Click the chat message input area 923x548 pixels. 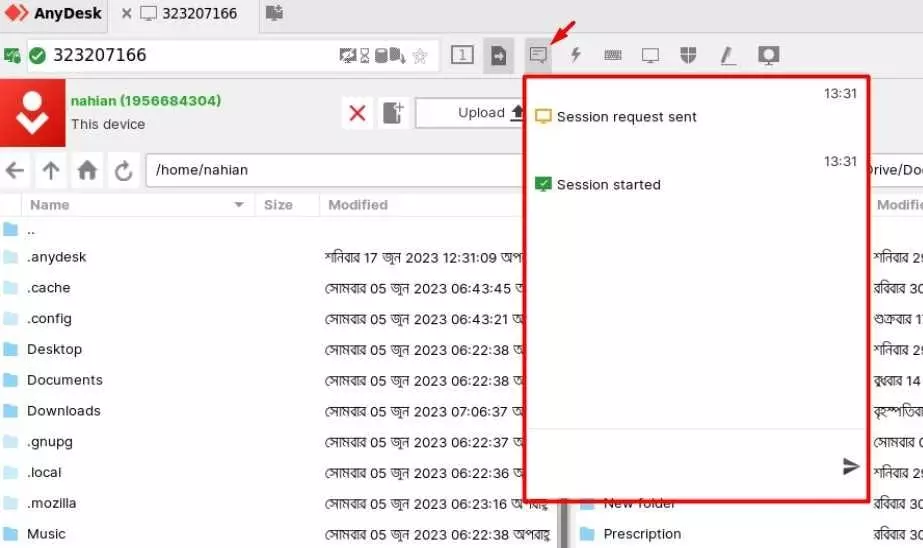click(683, 466)
